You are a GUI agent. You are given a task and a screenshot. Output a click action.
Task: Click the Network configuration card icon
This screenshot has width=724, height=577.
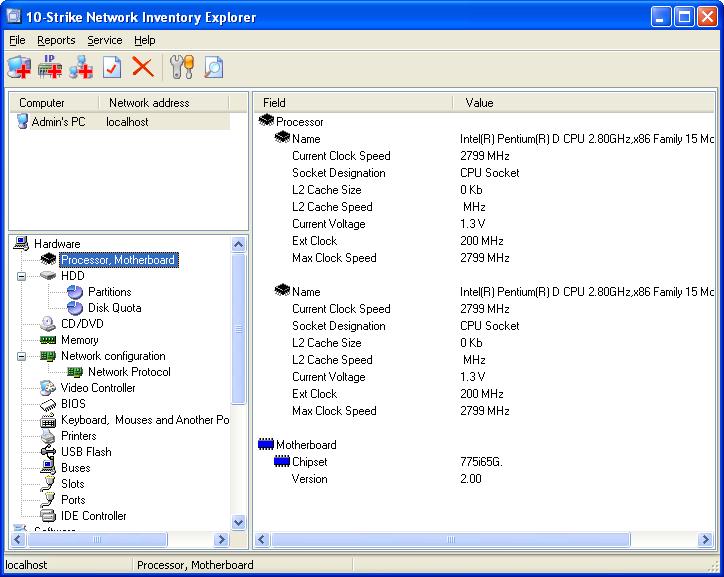tap(48, 356)
